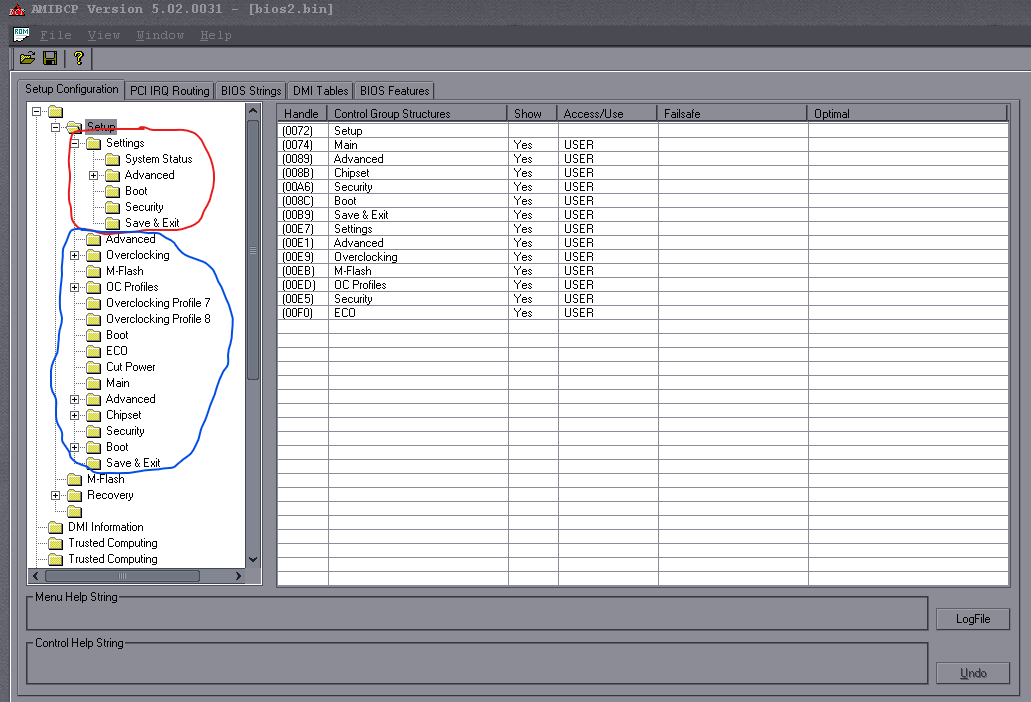The width and height of the screenshot is (1031, 702).
Task: Click the tree's horizontal scroll right arrow
Action: point(238,576)
